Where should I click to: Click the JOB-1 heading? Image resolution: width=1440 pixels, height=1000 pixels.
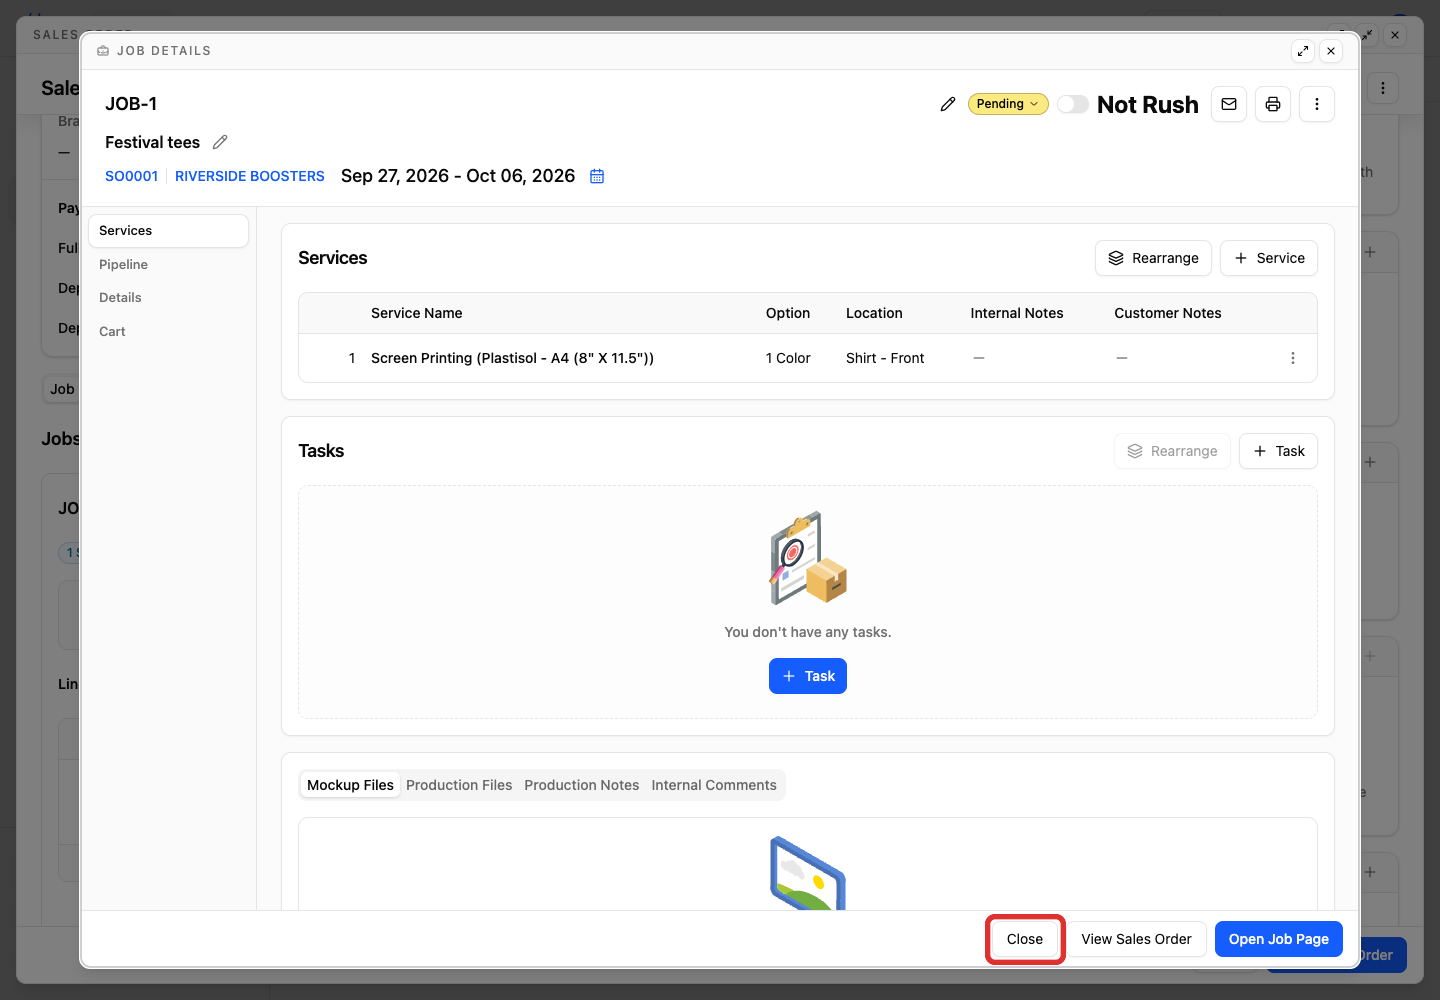(131, 104)
